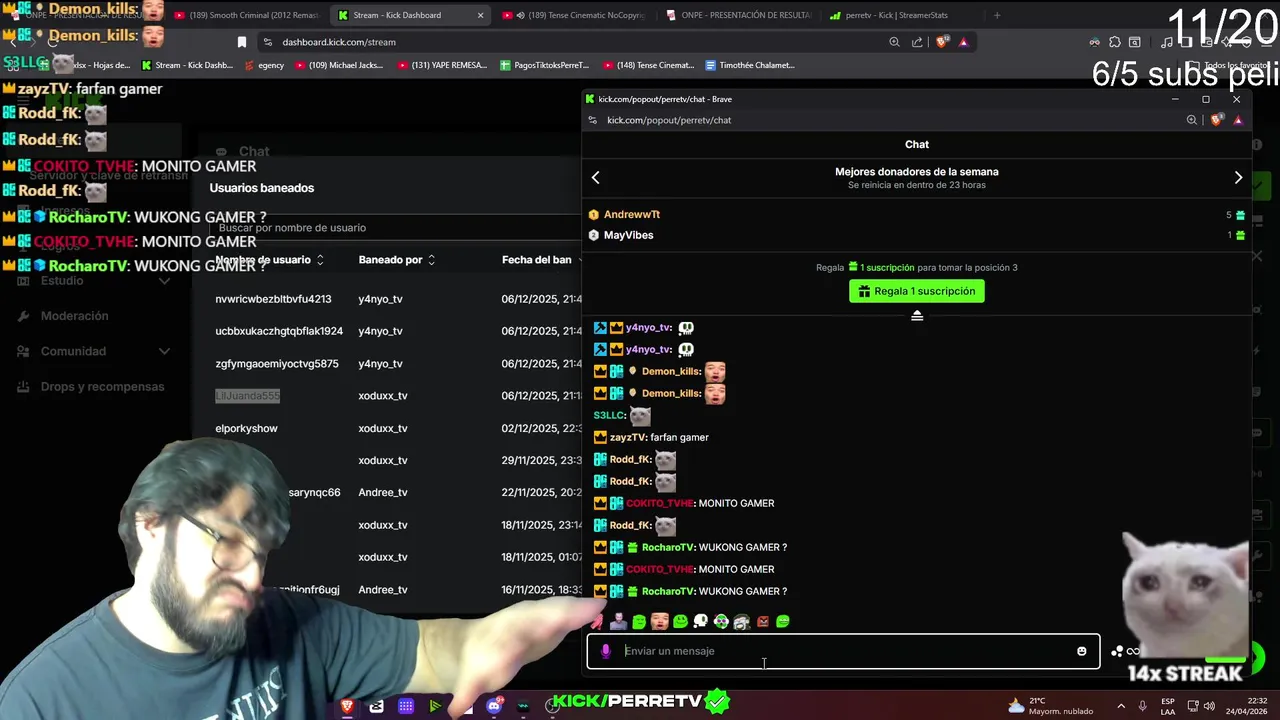Click Regala 1 suscripción button
The width and height of the screenshot is (1280, 720).
pos(917,291)
